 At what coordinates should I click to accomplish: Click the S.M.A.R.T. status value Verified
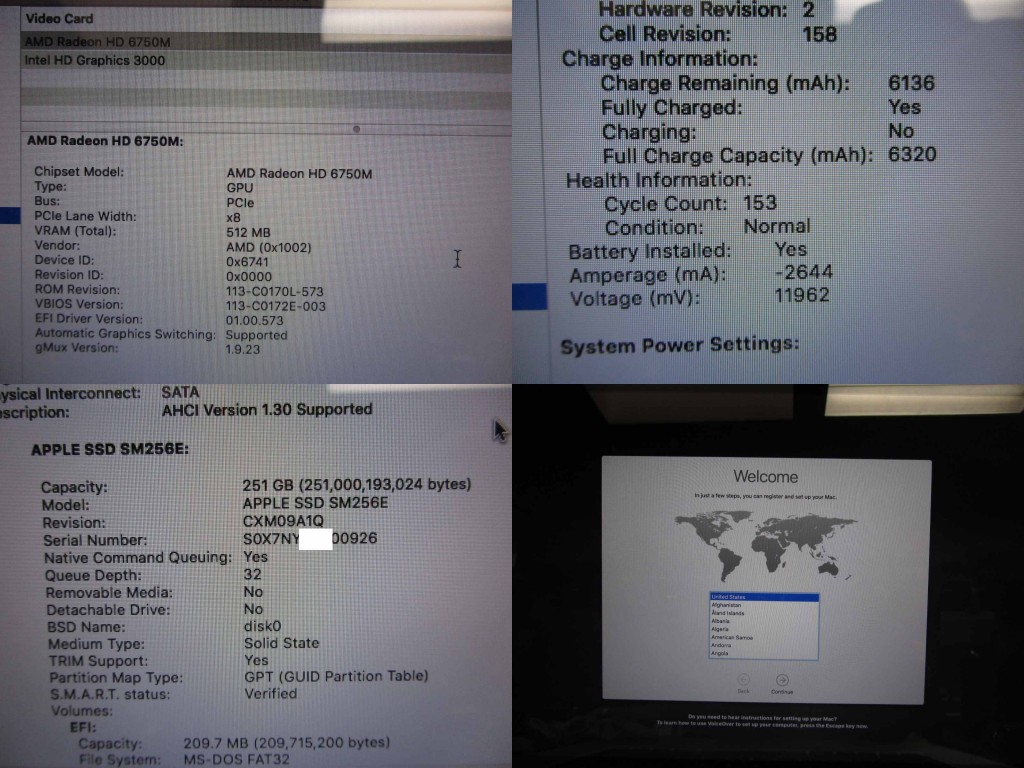click(270, 694)
